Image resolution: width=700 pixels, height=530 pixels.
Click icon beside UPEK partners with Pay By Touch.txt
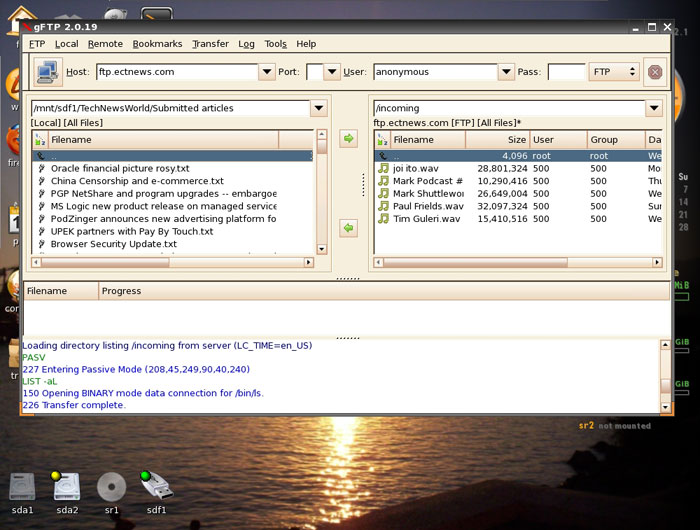[x=41, y=231]
